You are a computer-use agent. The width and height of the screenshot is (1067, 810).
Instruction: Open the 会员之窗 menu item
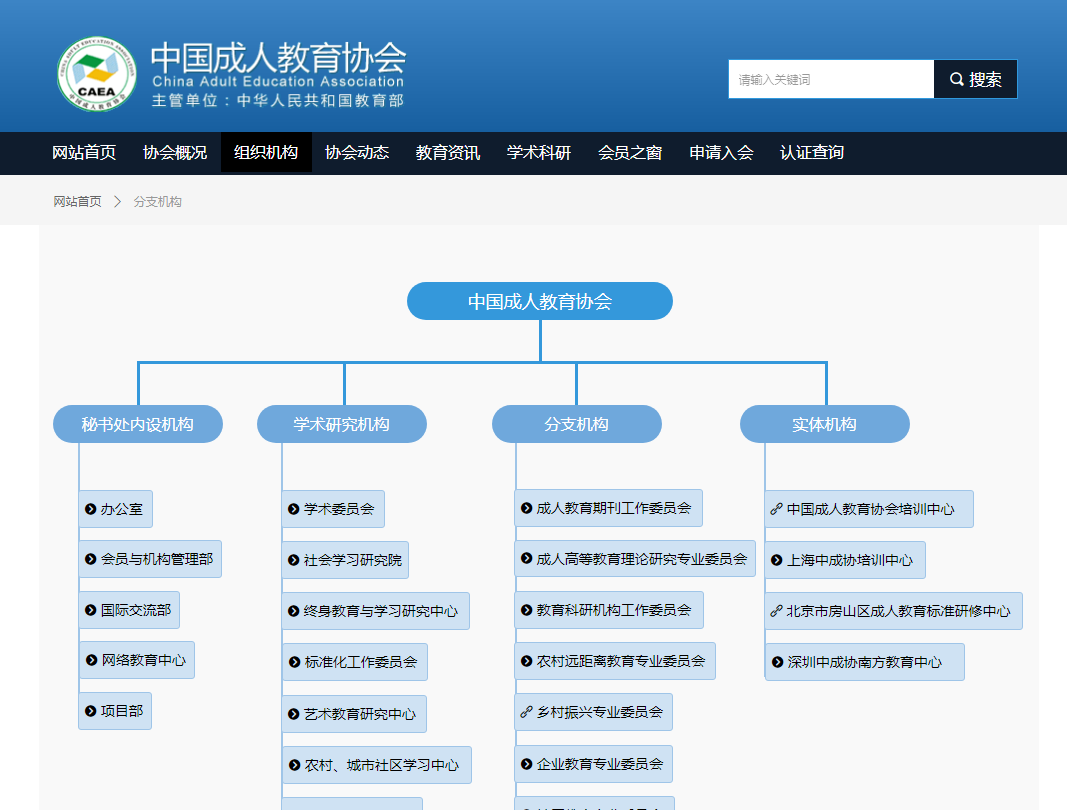[x=630, y=152]
